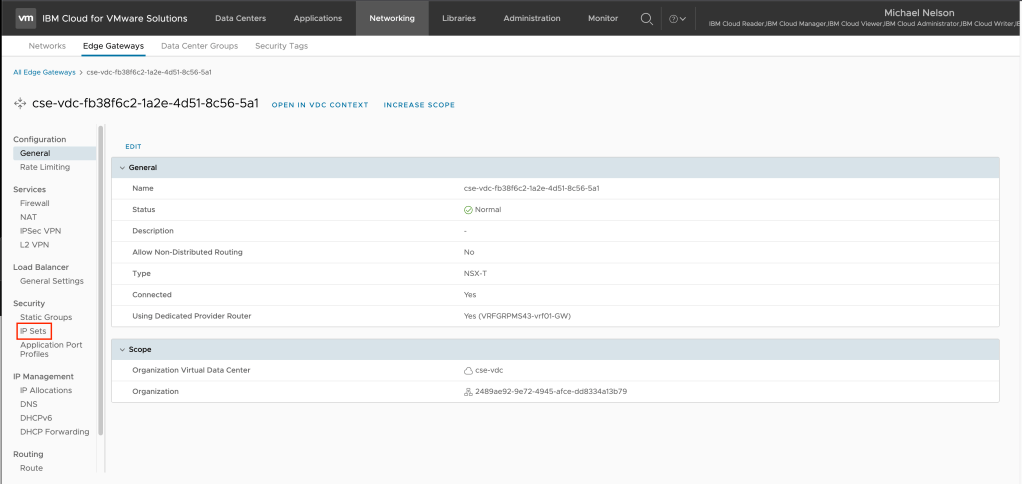
Task: Click the VMware vm logo icon
Action: pyautogui.click(x=27, y=18)
